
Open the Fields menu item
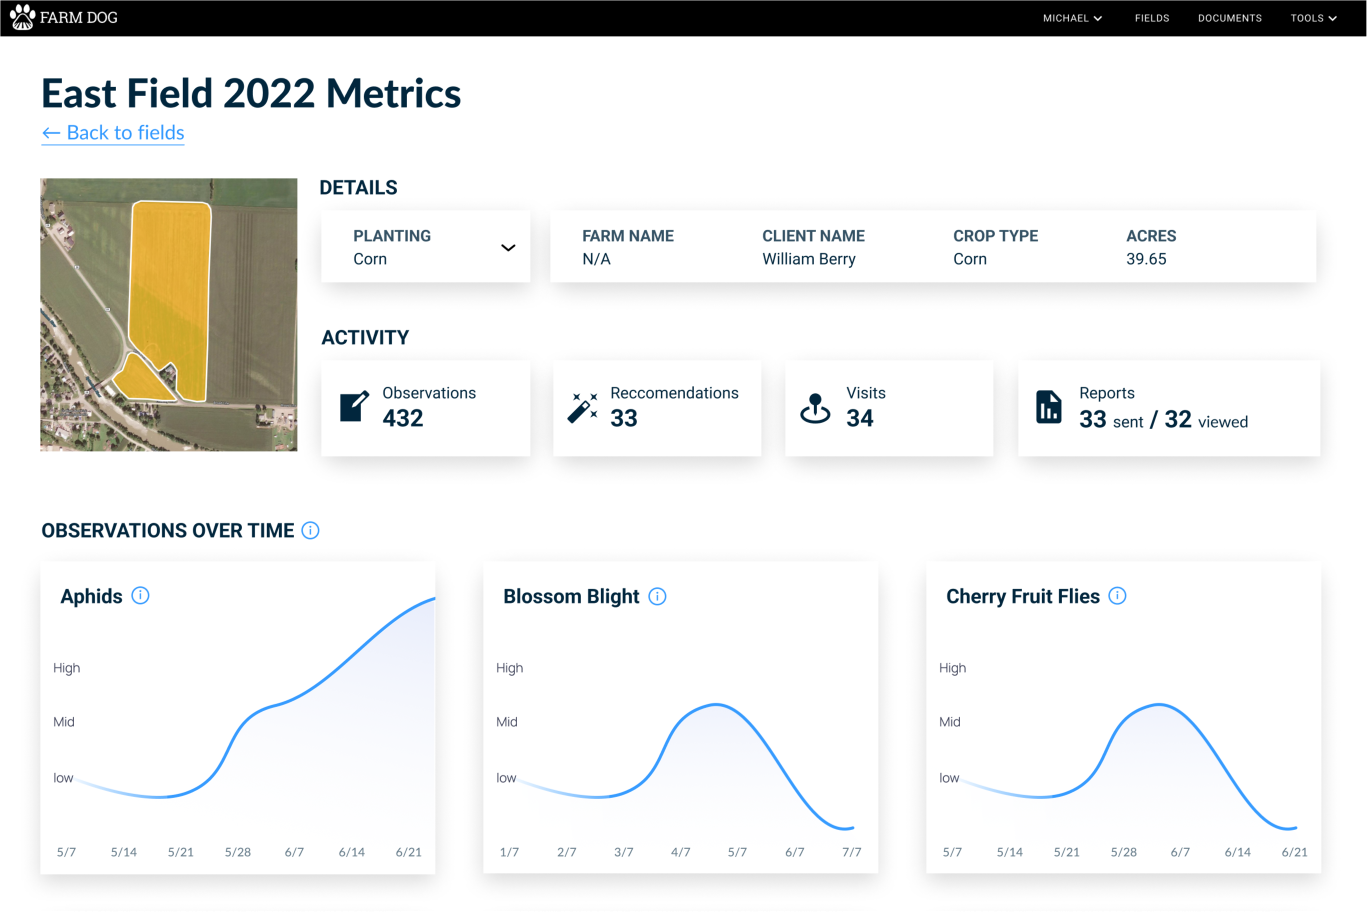click(x=1152, y=17)
